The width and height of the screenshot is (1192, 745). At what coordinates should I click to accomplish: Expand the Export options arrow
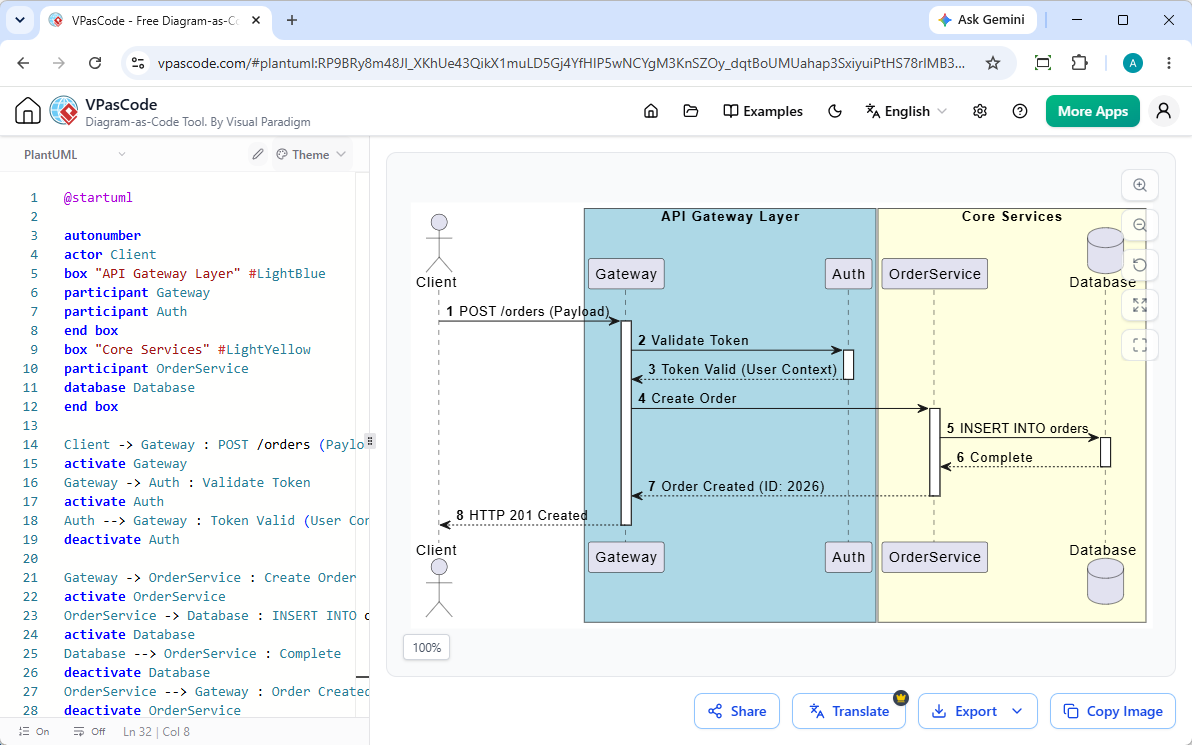(1017, 712)
